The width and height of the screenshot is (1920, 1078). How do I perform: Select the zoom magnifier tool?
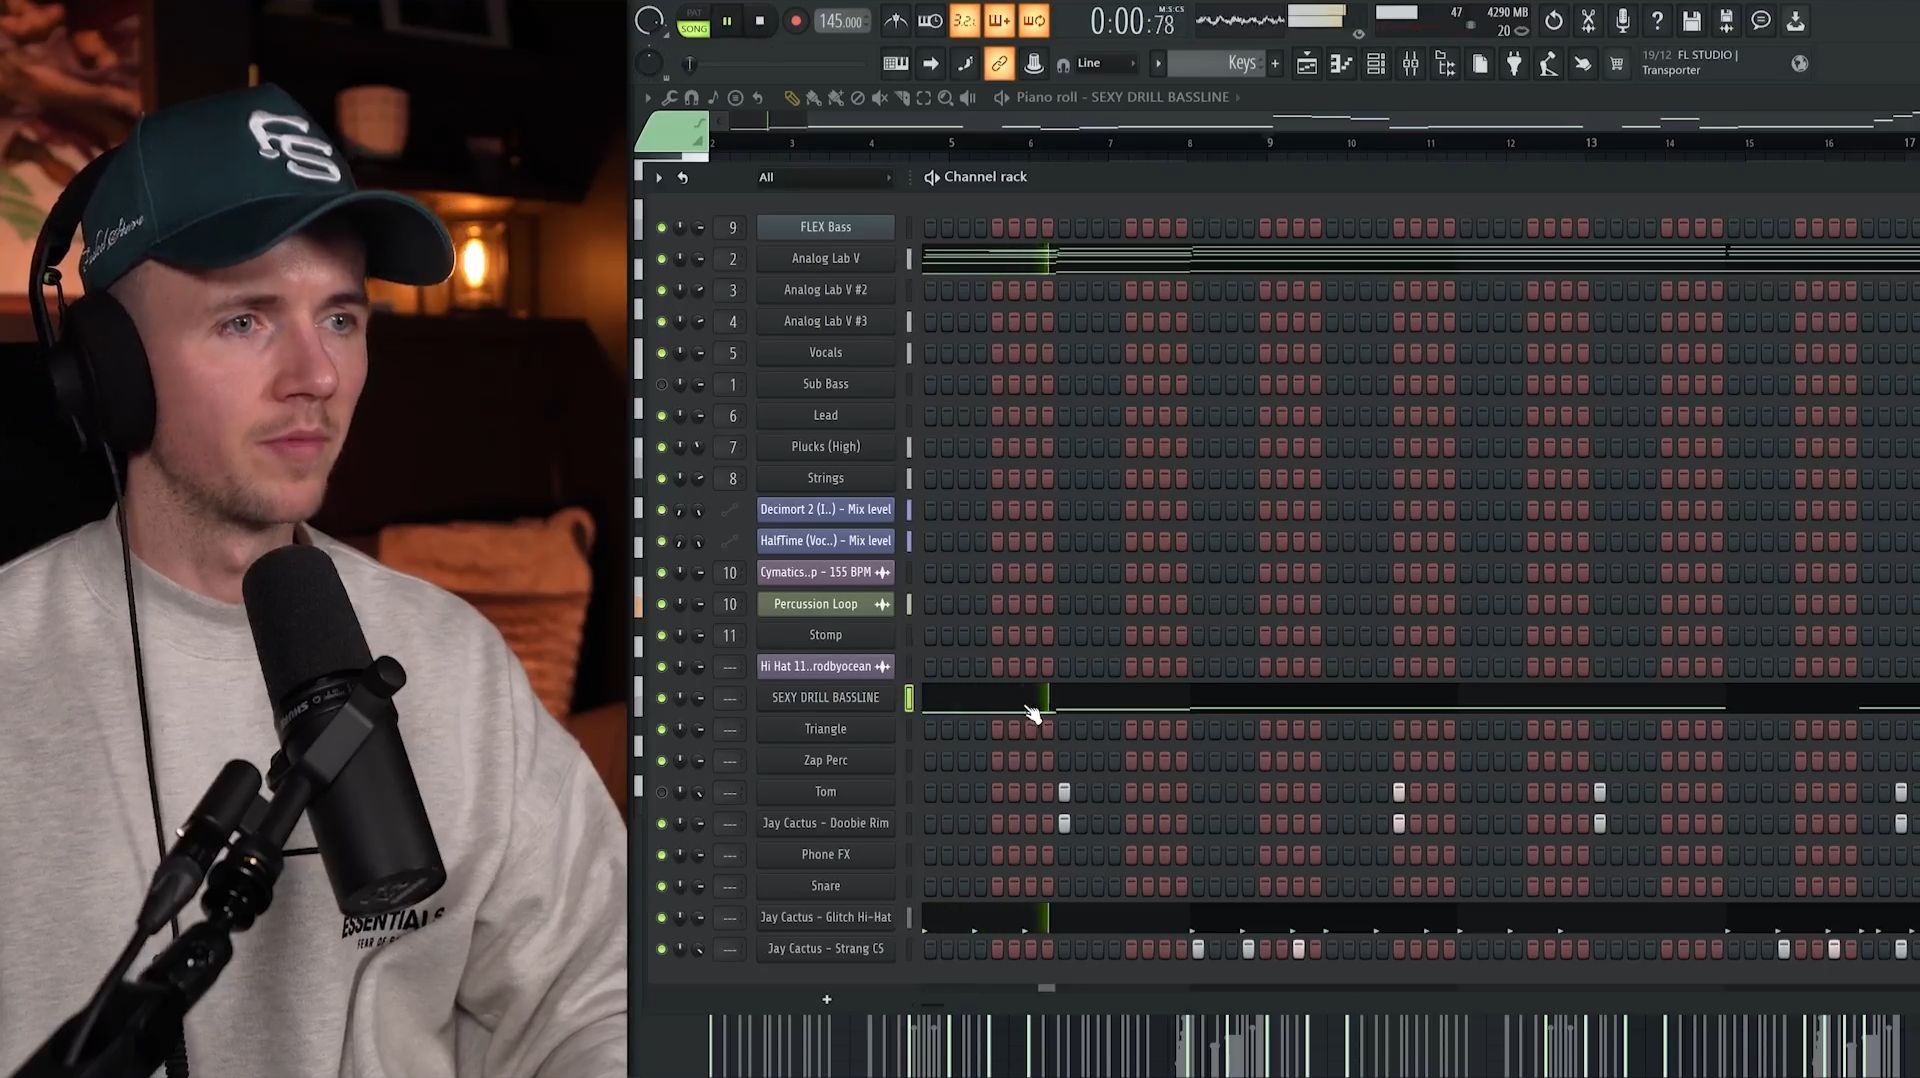tap(946, 98)
